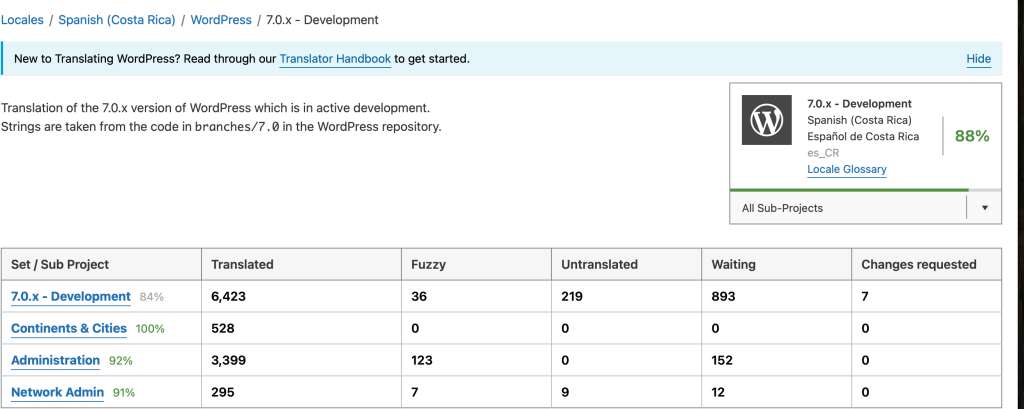Open Spanish (Costa Rica) breadcrumb link
The image size is (1024, 409).
(x=115, y=20)
